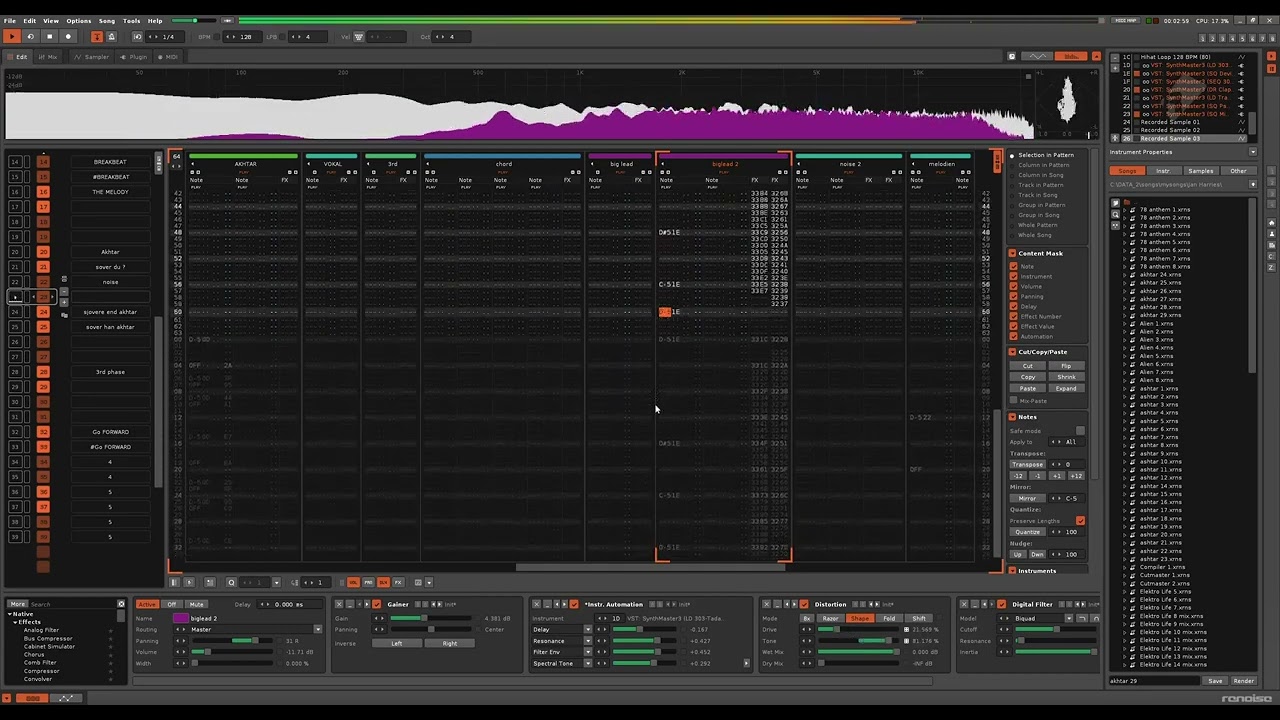Click the Render button
This screenshot has height=720, width=1280.
[x=1243, y=681]
